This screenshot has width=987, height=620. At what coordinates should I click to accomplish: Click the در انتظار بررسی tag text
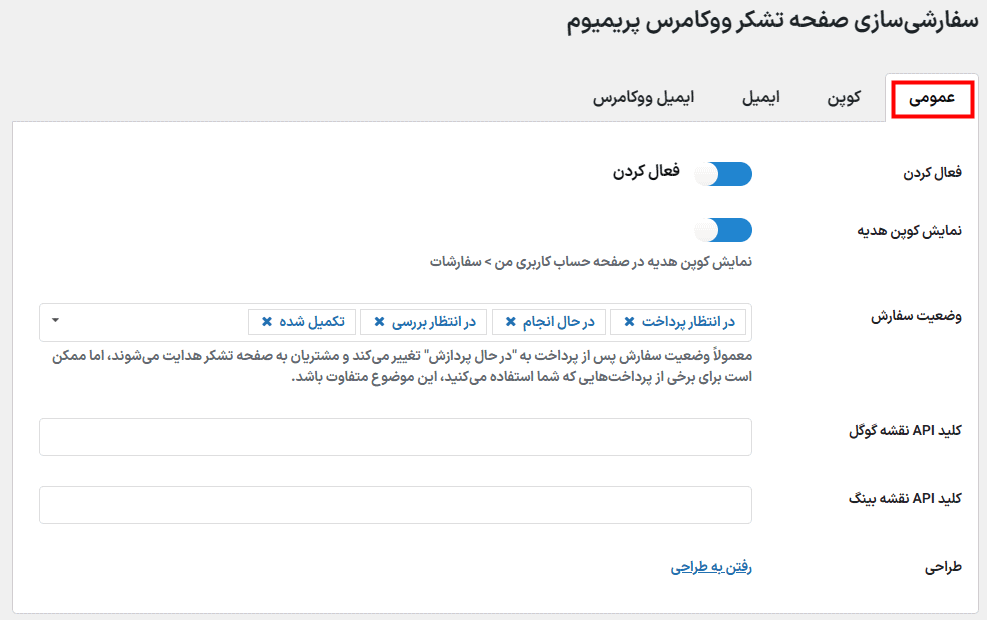pos(434,322)
